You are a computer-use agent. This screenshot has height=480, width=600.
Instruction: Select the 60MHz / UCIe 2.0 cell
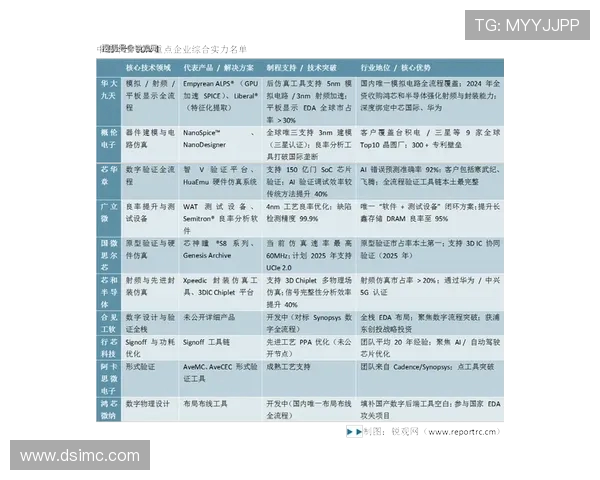point(309,255)
